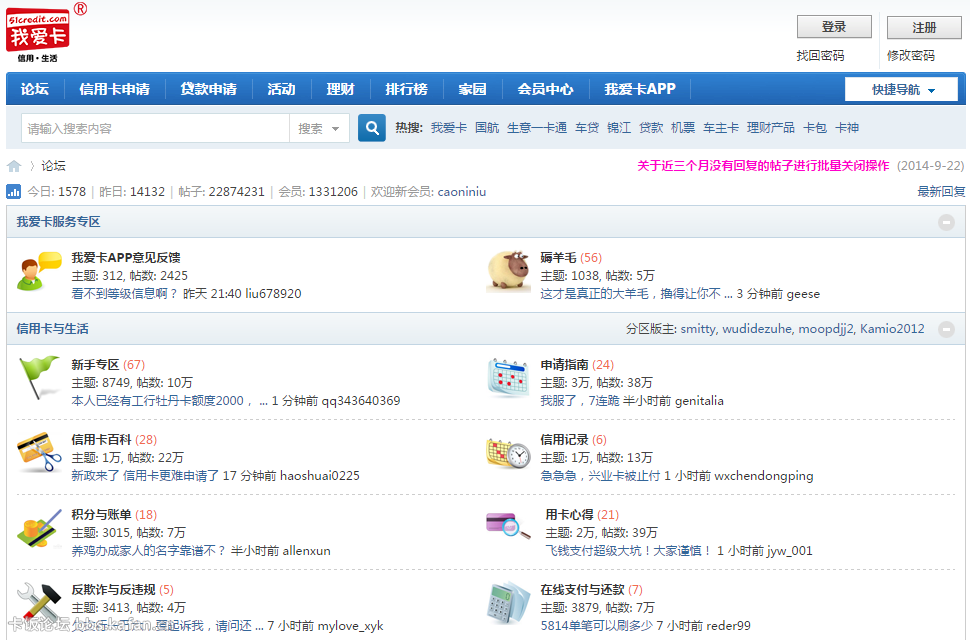Open the pink announcement about closing old posts

pos(763,166)
